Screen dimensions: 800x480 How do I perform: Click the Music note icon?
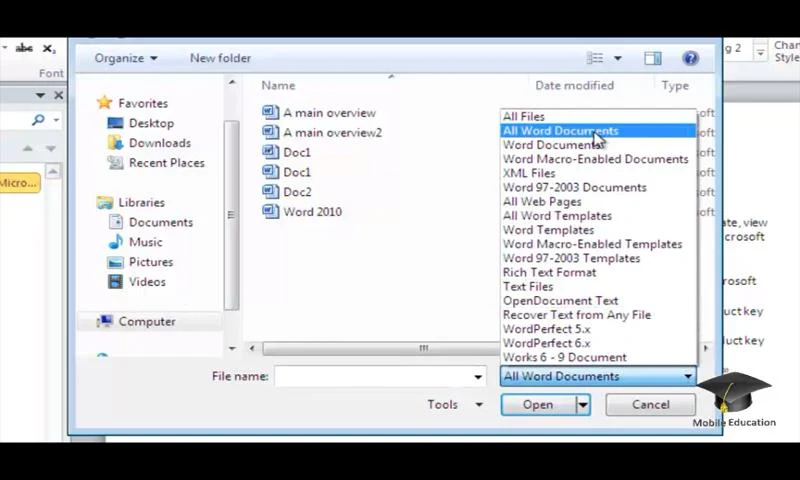[x=116, y=242]
